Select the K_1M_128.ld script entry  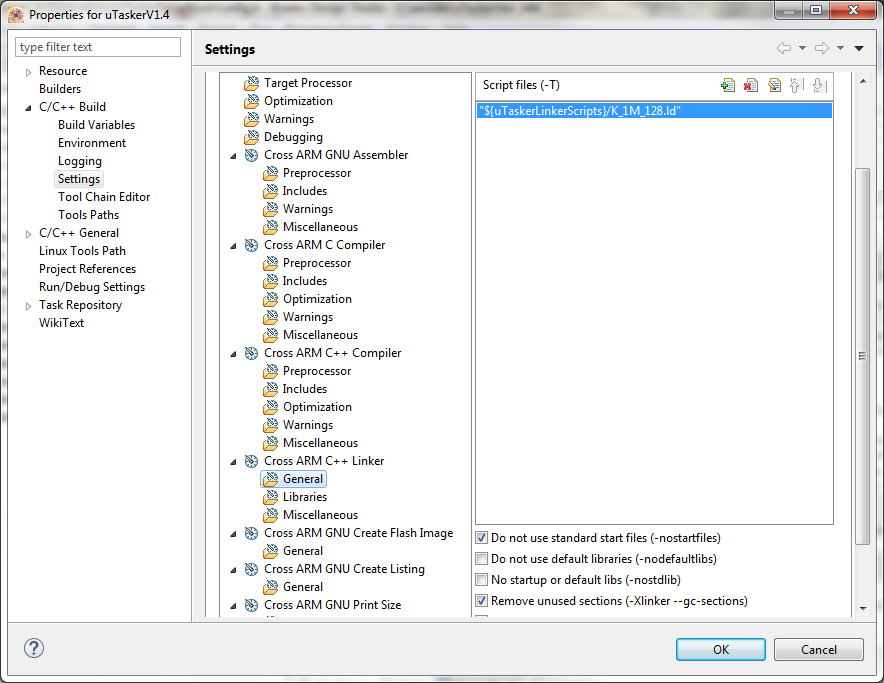pos(654,111)
